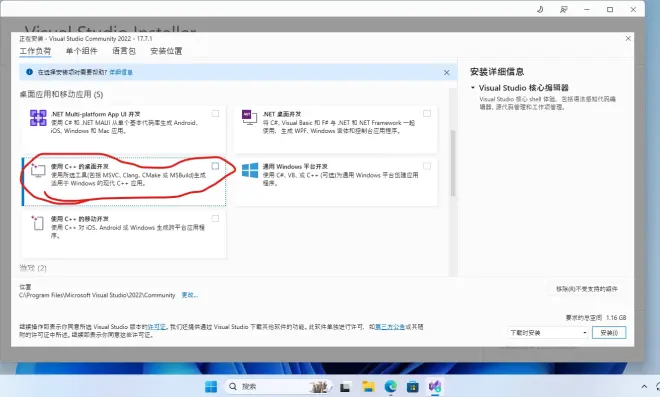The width and height of the screenshot is (660, 397).
Task: Dismiss the blue help banner
Action: [x=447, y=72]
